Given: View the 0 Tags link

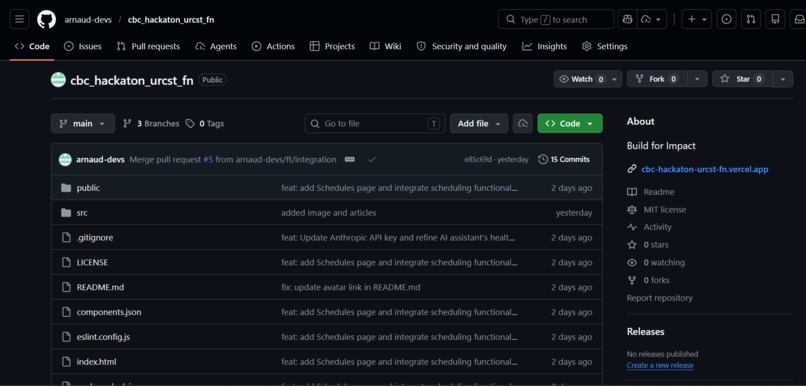Looking at the screenshot, I should tap(205, 123).
